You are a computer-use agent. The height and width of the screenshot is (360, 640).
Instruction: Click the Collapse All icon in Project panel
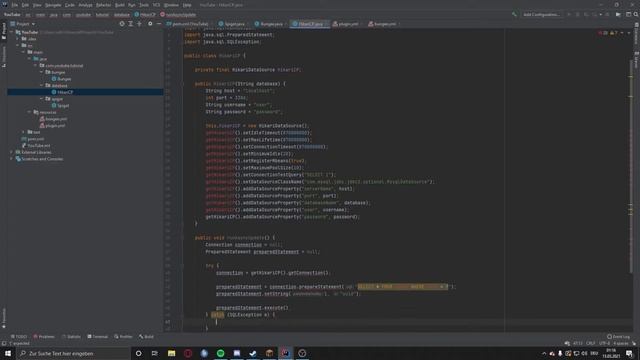click(139, 24)
